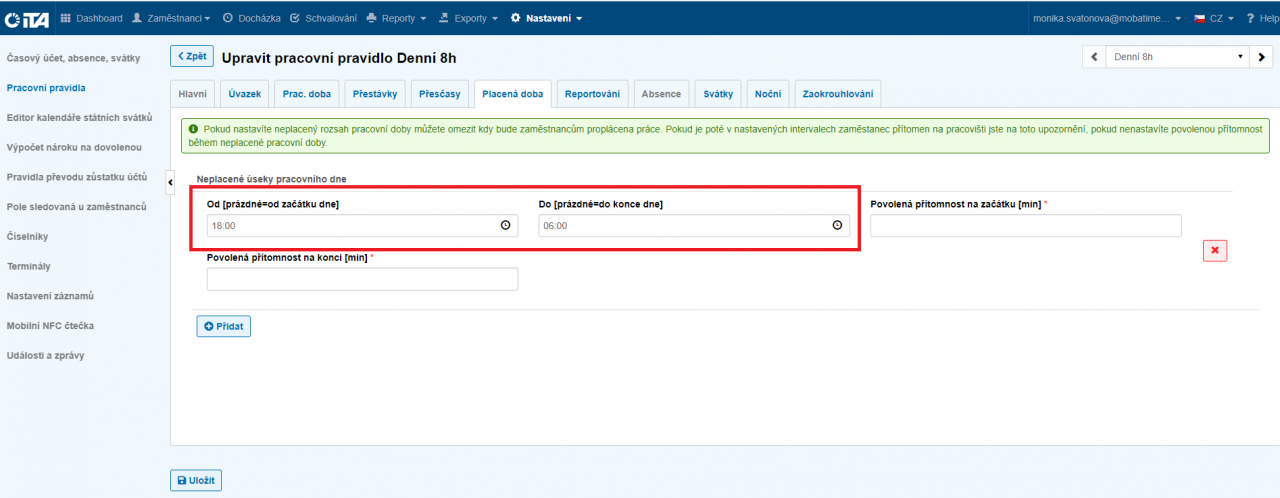Screen dimensions: 1280x498
Task: Open the Denní 8h rule dropdown
Action: point(1178,57)
